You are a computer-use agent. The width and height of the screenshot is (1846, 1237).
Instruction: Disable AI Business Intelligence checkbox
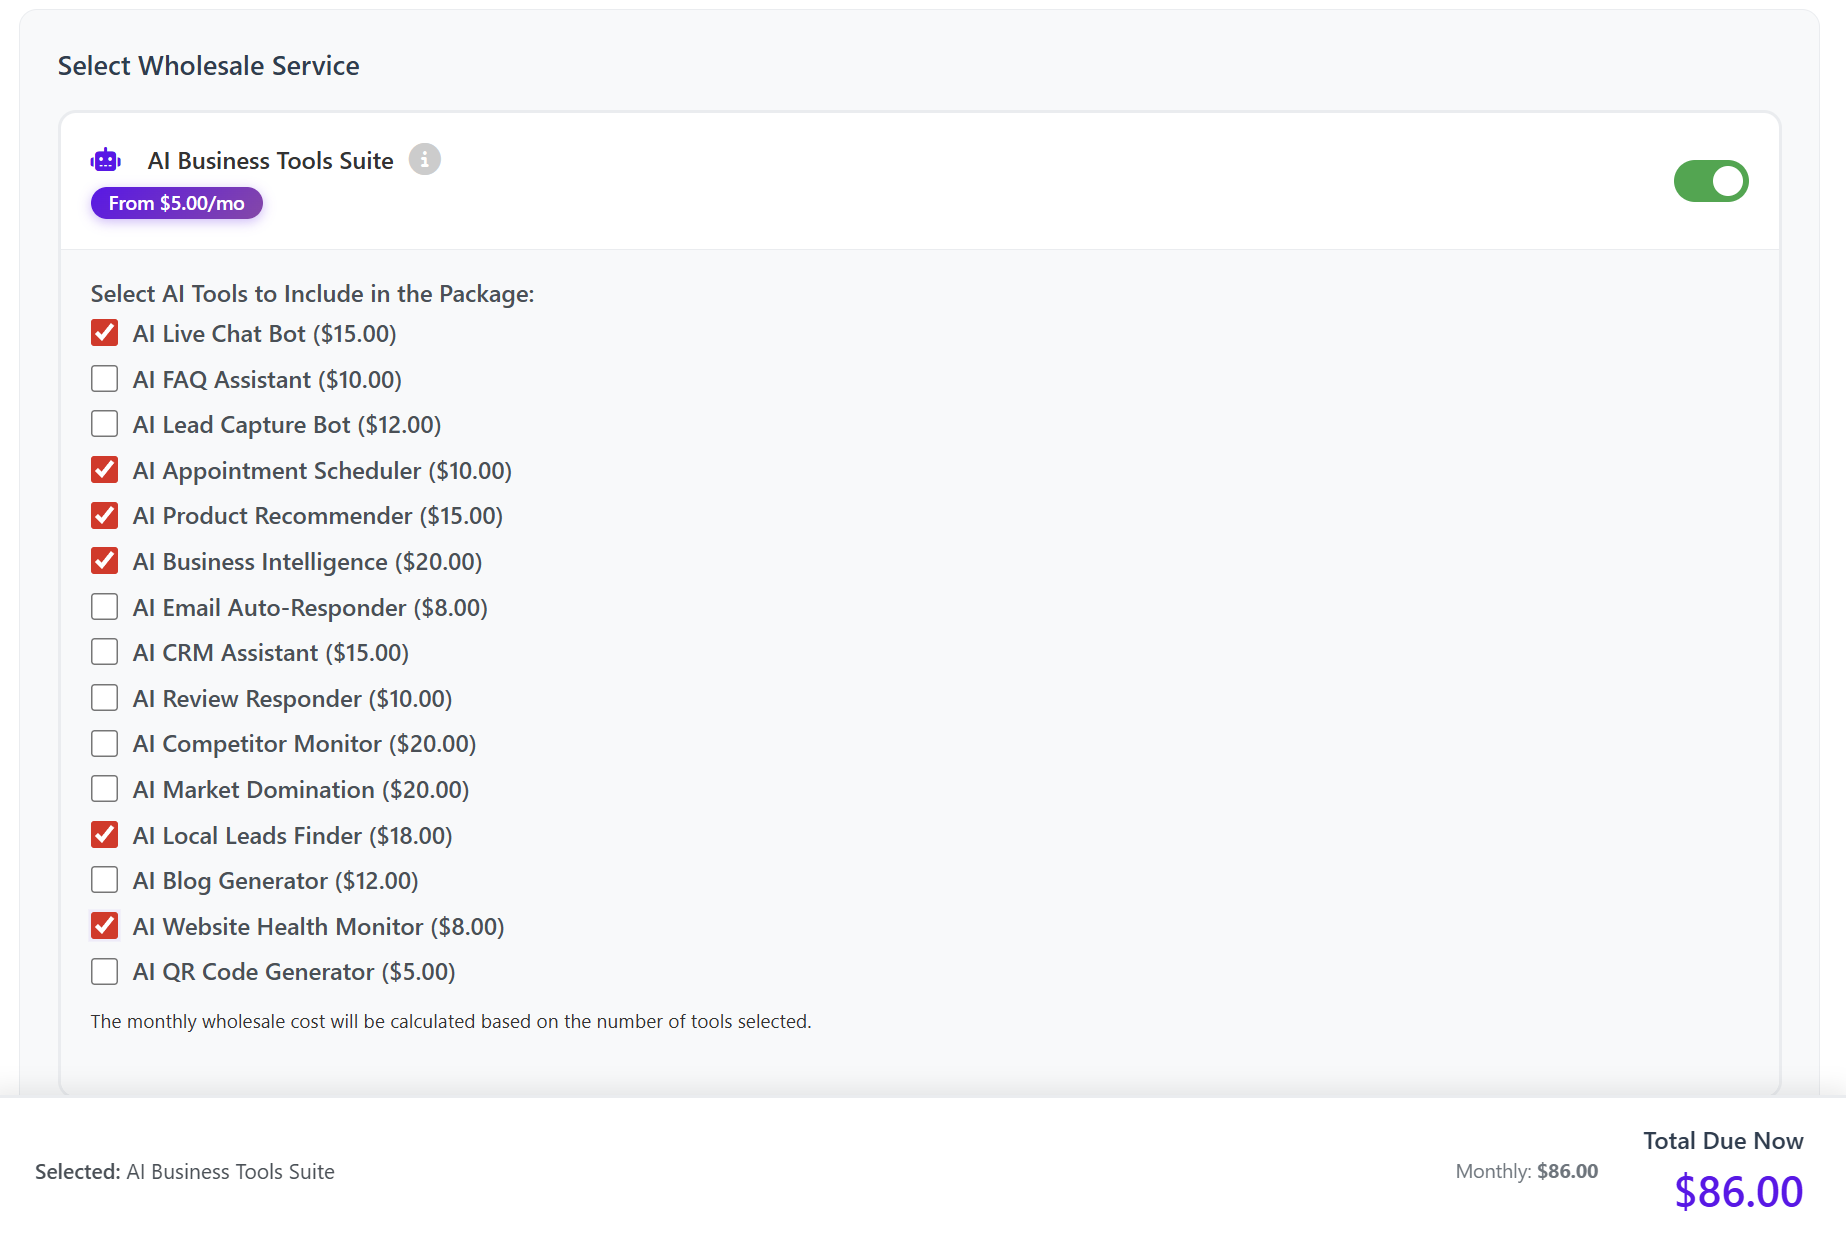[x=105, y=561]
